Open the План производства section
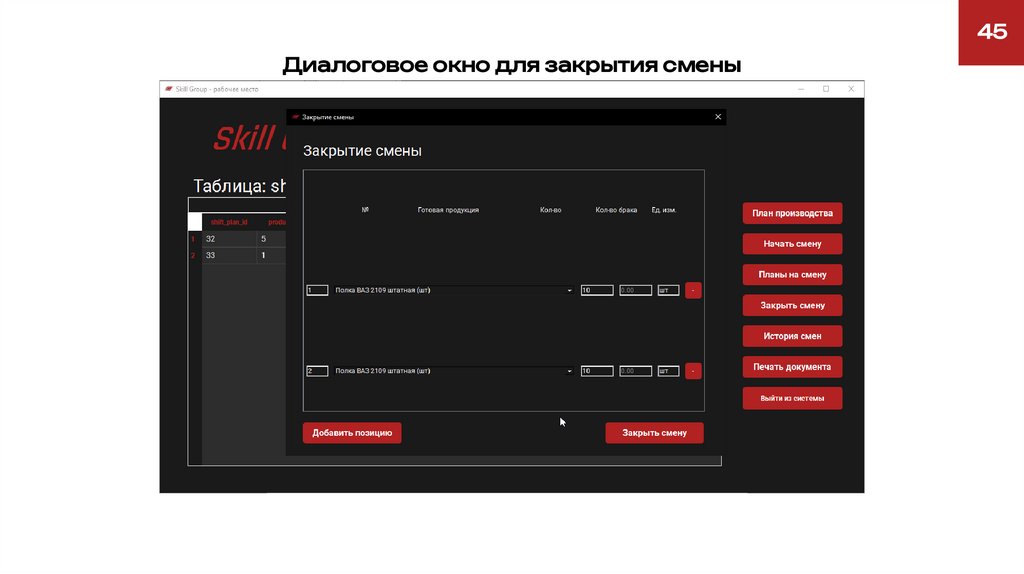This screenshot has width=1024, height=574. click(792, 213)
